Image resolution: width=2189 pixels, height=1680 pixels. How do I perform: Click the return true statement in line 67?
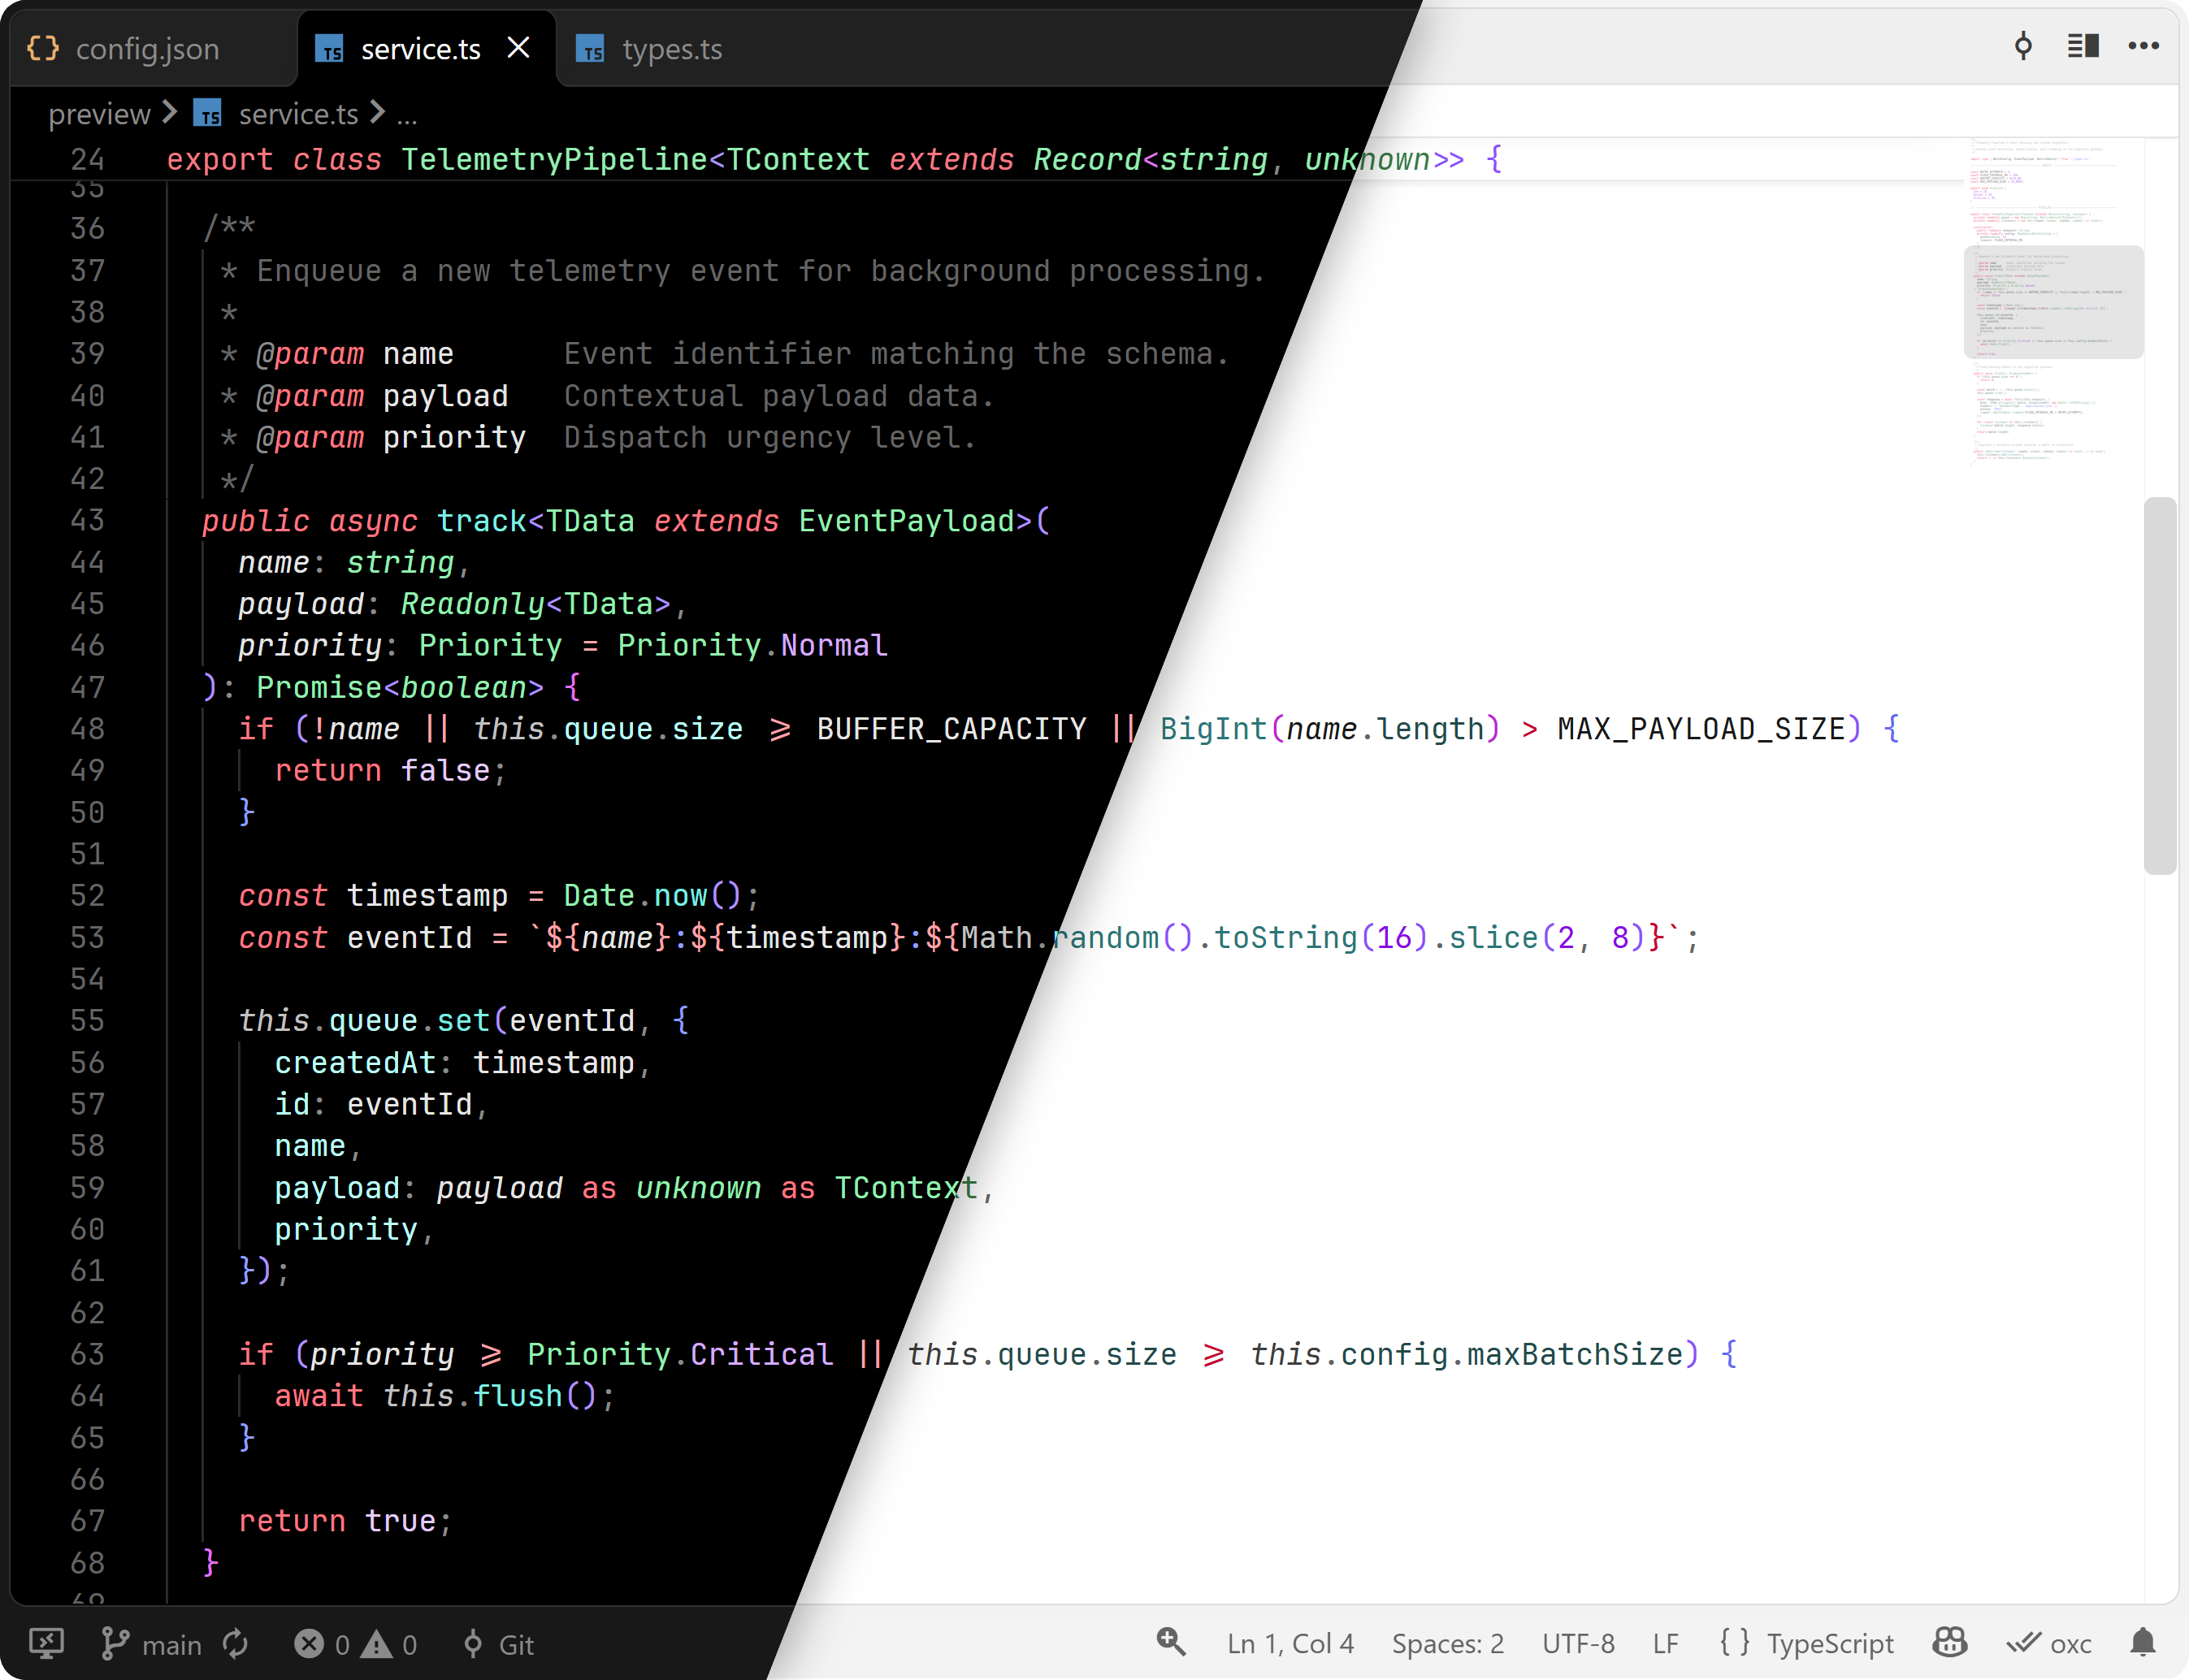345,1521
